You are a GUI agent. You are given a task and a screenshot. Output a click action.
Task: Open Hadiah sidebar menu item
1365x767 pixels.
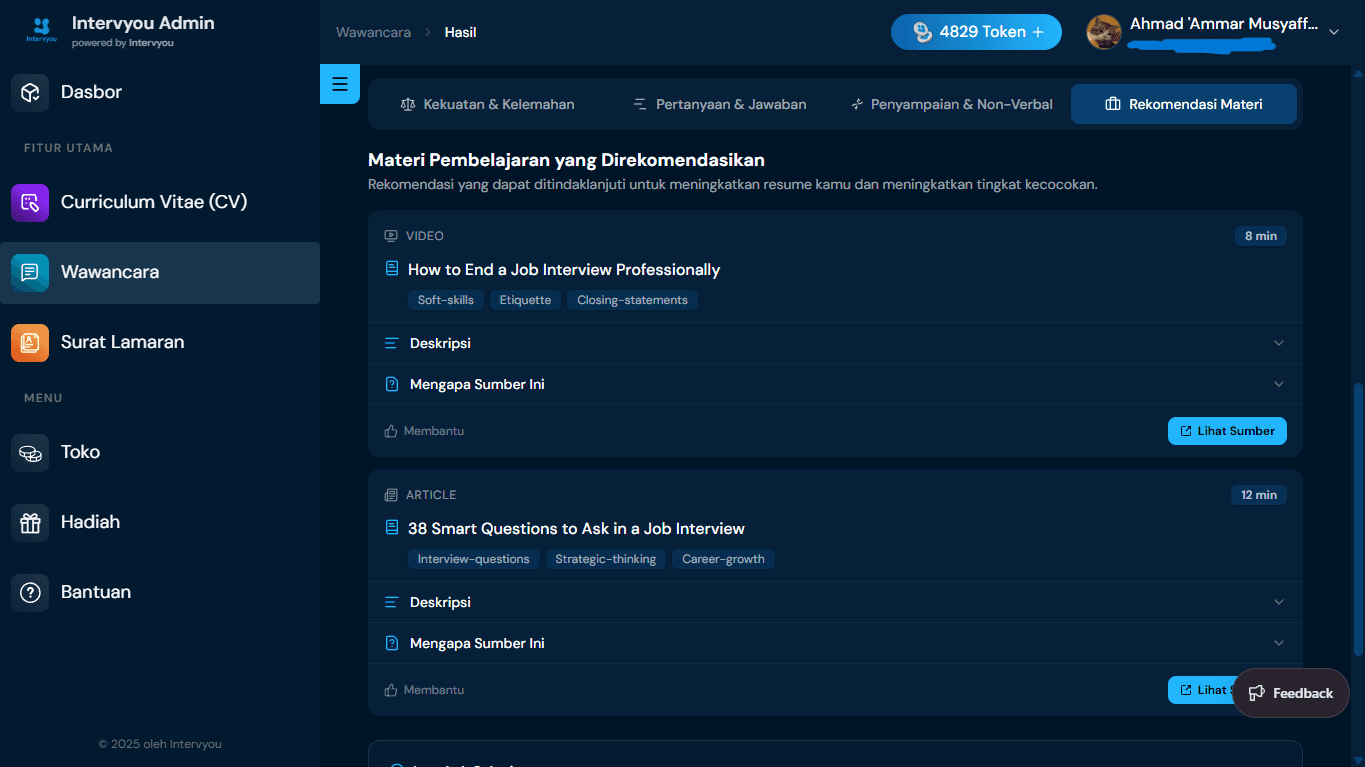tap(160, 522)
